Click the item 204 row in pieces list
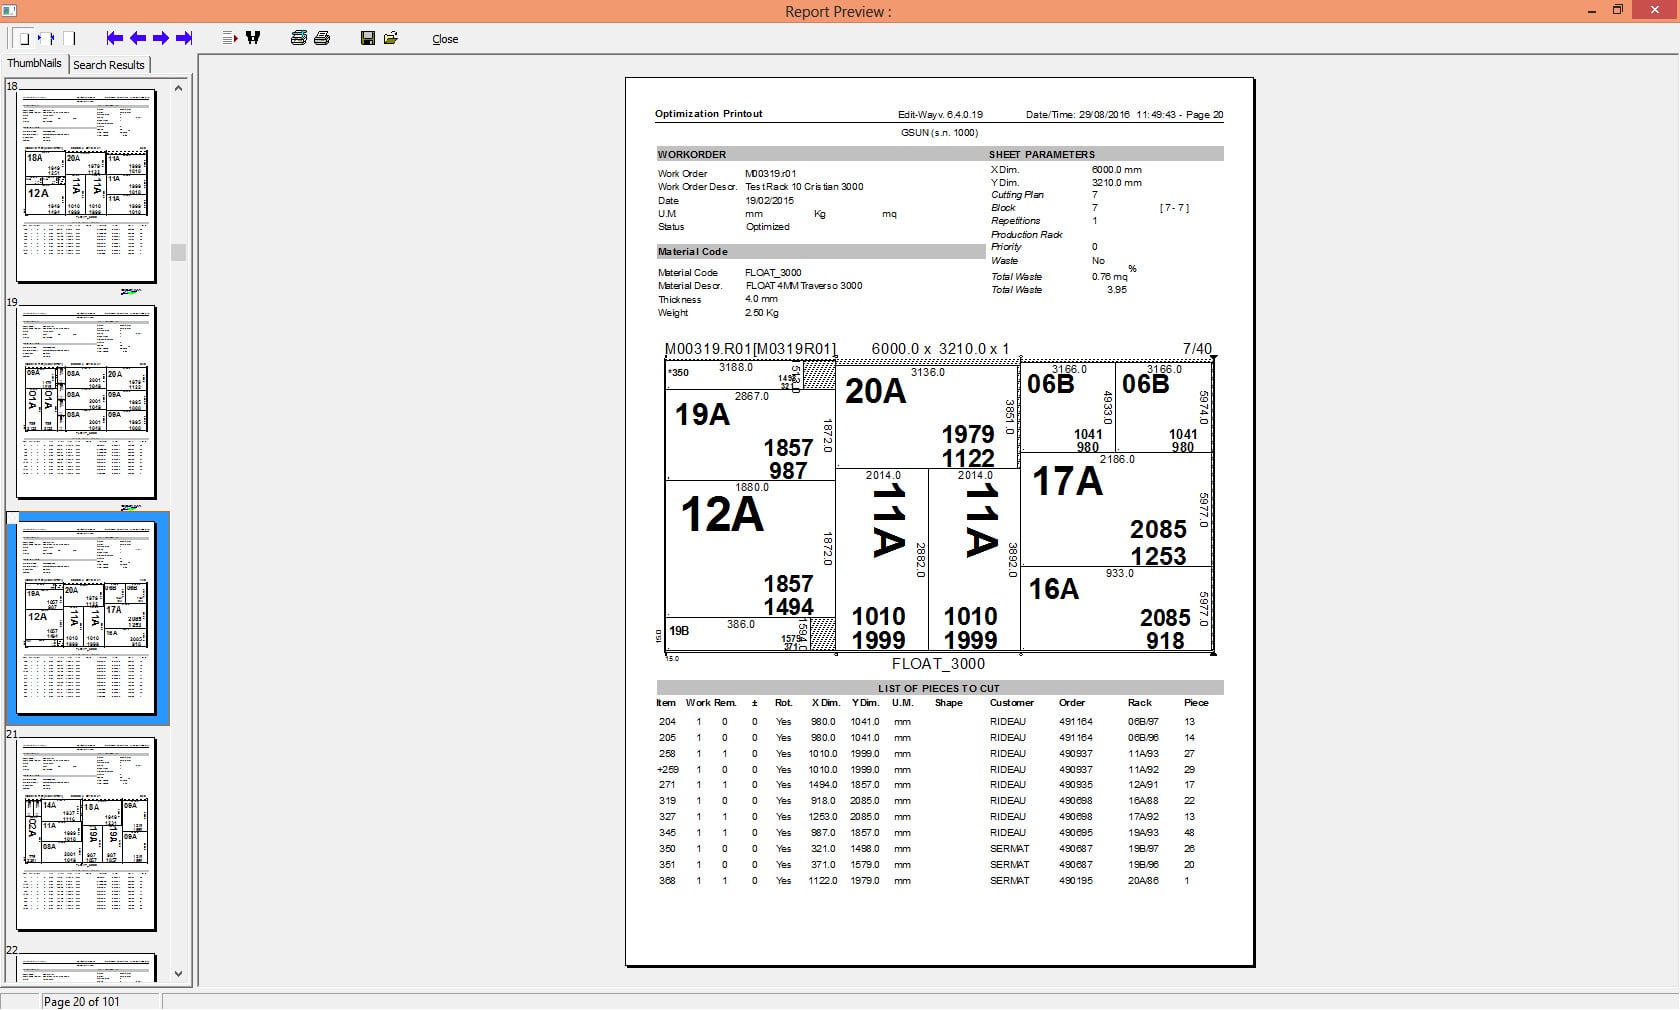 click(934, 722)
